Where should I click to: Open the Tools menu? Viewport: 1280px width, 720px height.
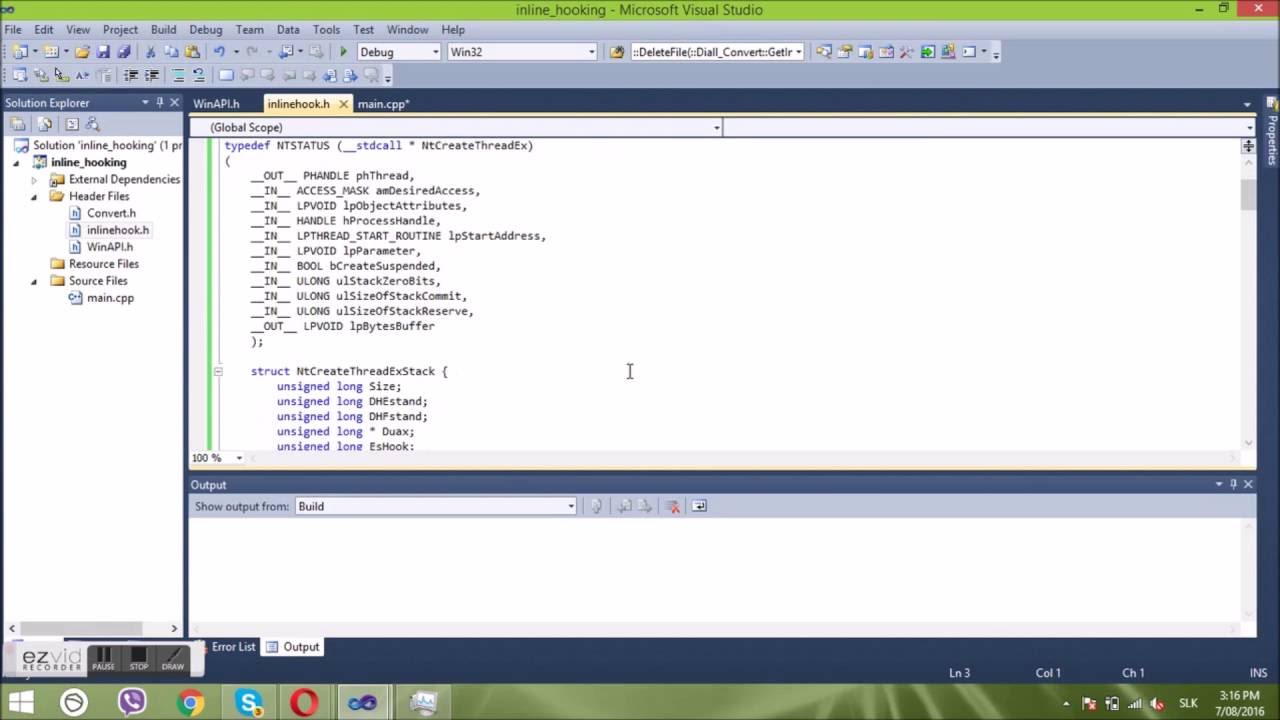[326, 30]
